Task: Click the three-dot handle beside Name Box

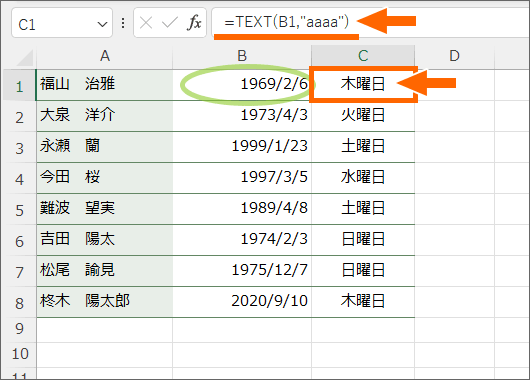Action: 123,23
